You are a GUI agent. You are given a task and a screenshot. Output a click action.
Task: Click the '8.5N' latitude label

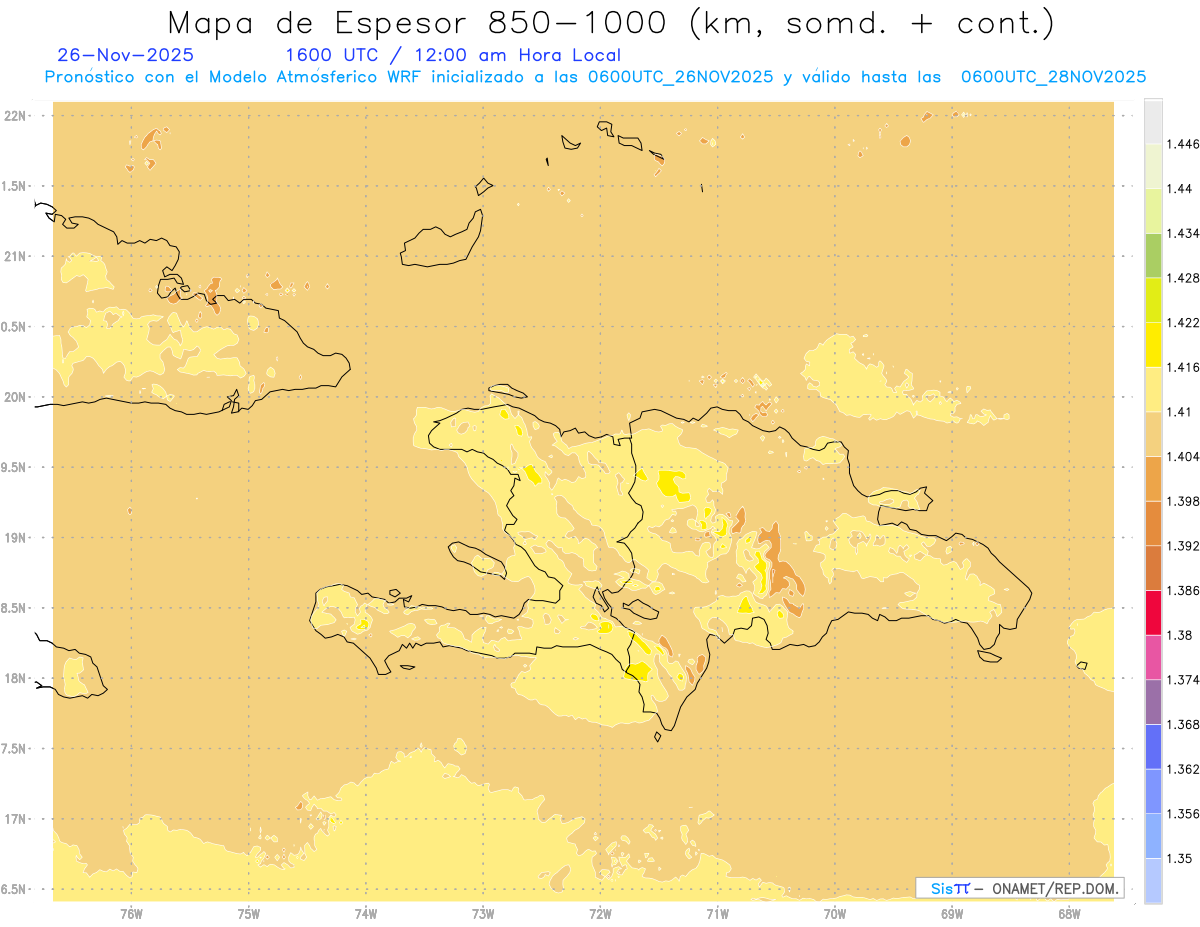pyautogui.click(x=14, y=608)
